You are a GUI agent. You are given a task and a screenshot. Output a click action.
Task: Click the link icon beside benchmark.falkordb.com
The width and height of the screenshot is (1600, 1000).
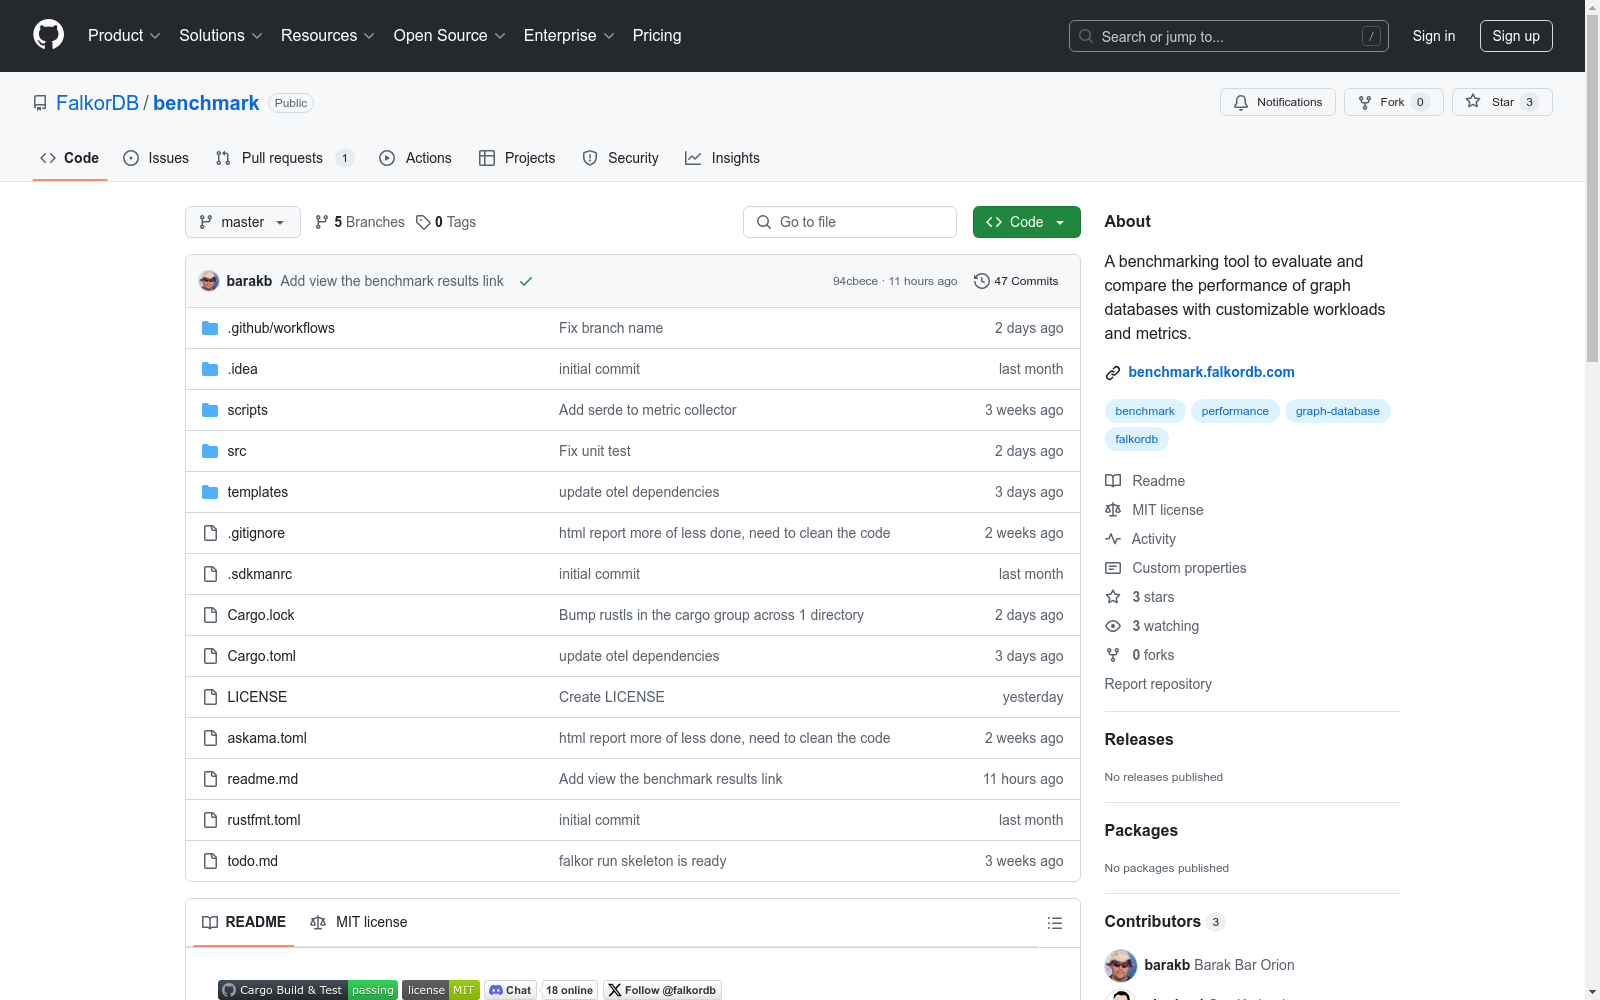coord(1113,373)
